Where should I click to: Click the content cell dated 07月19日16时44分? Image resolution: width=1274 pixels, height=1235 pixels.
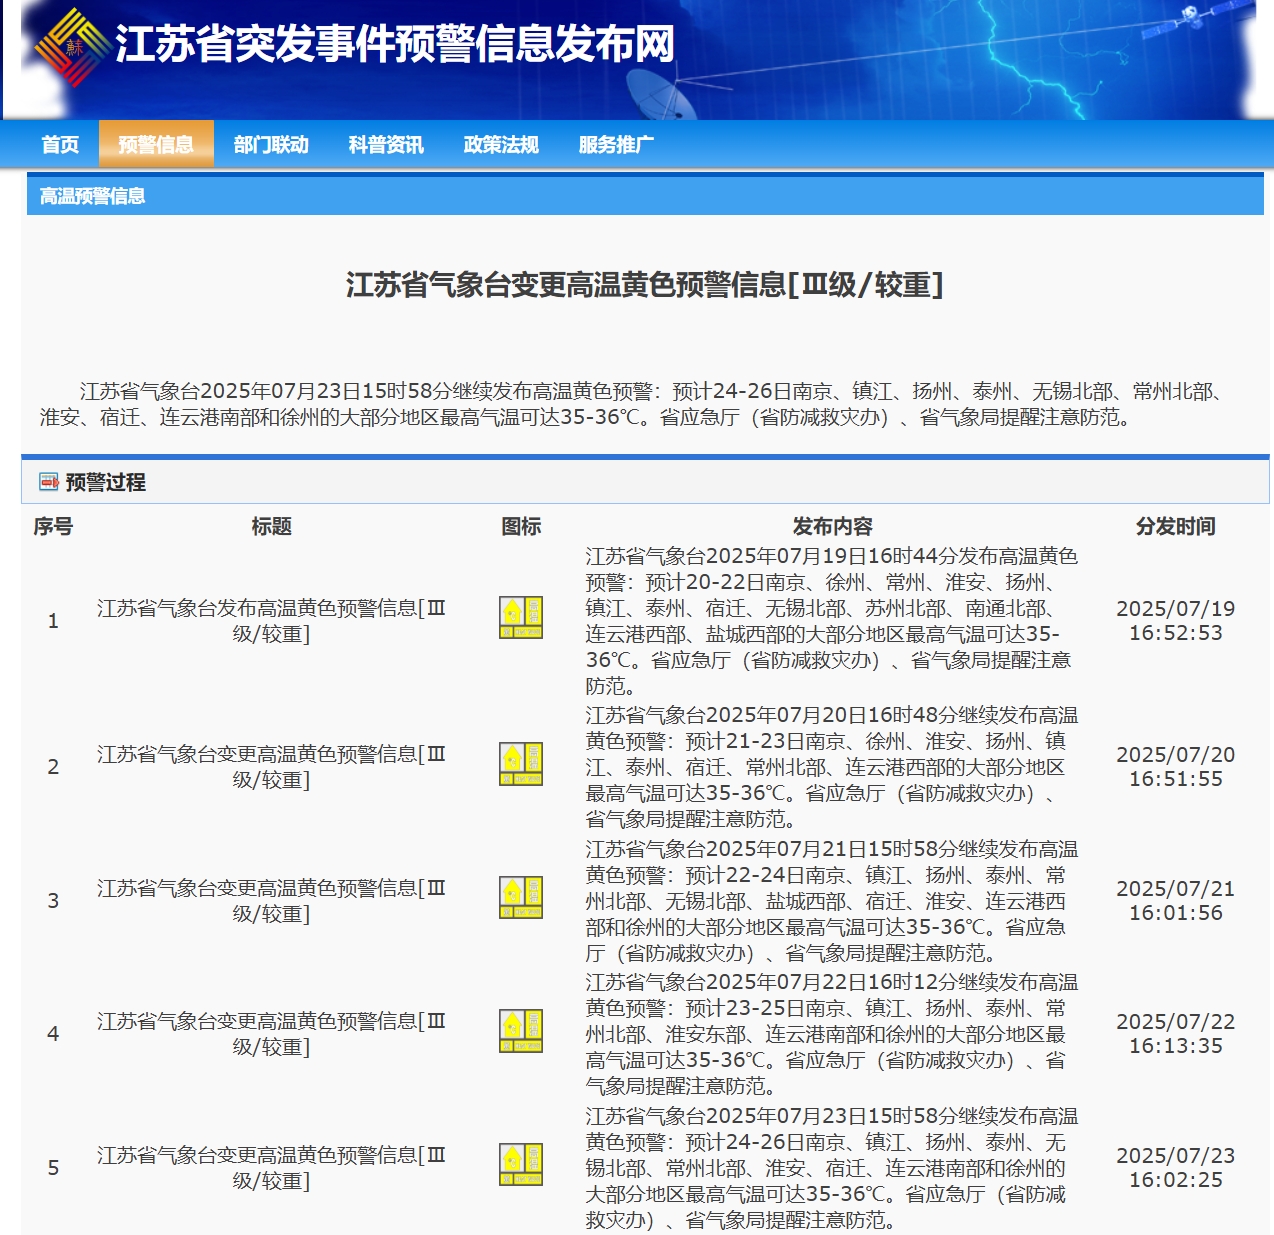(x=832, y=621)
